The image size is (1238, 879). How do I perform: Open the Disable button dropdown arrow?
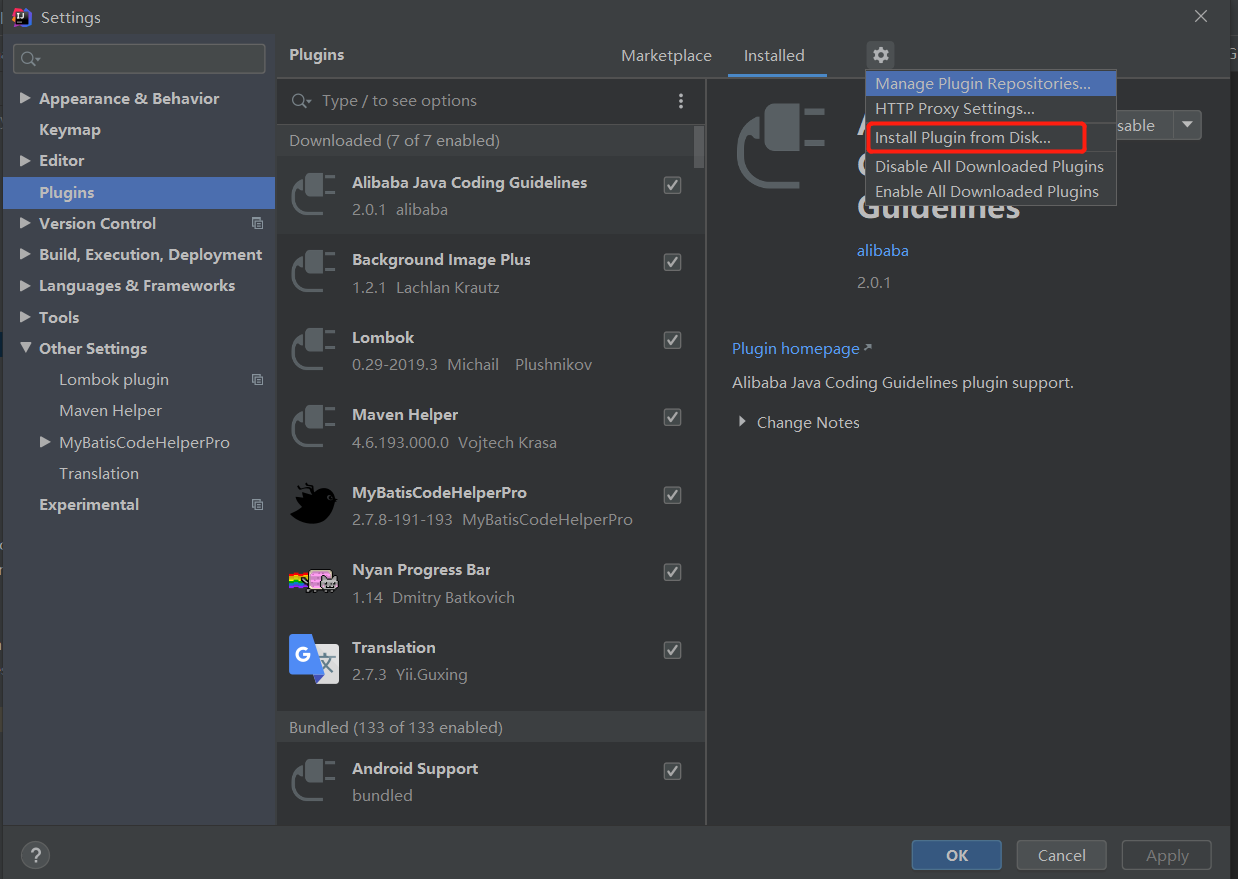1187,125
